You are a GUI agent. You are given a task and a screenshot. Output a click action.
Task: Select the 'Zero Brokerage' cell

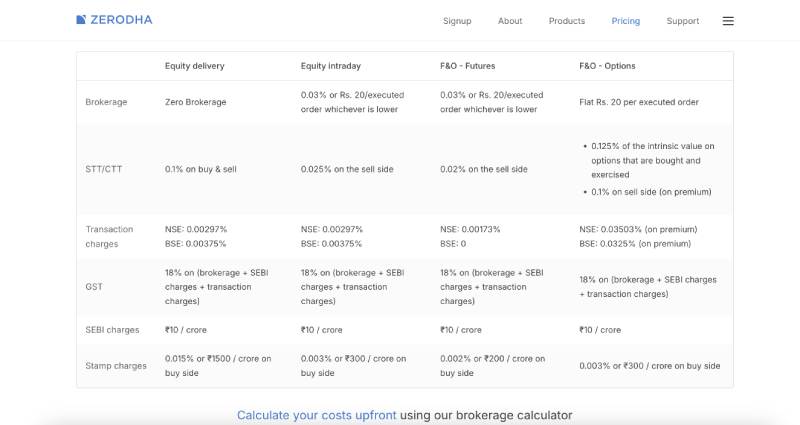tap(195, 102)
